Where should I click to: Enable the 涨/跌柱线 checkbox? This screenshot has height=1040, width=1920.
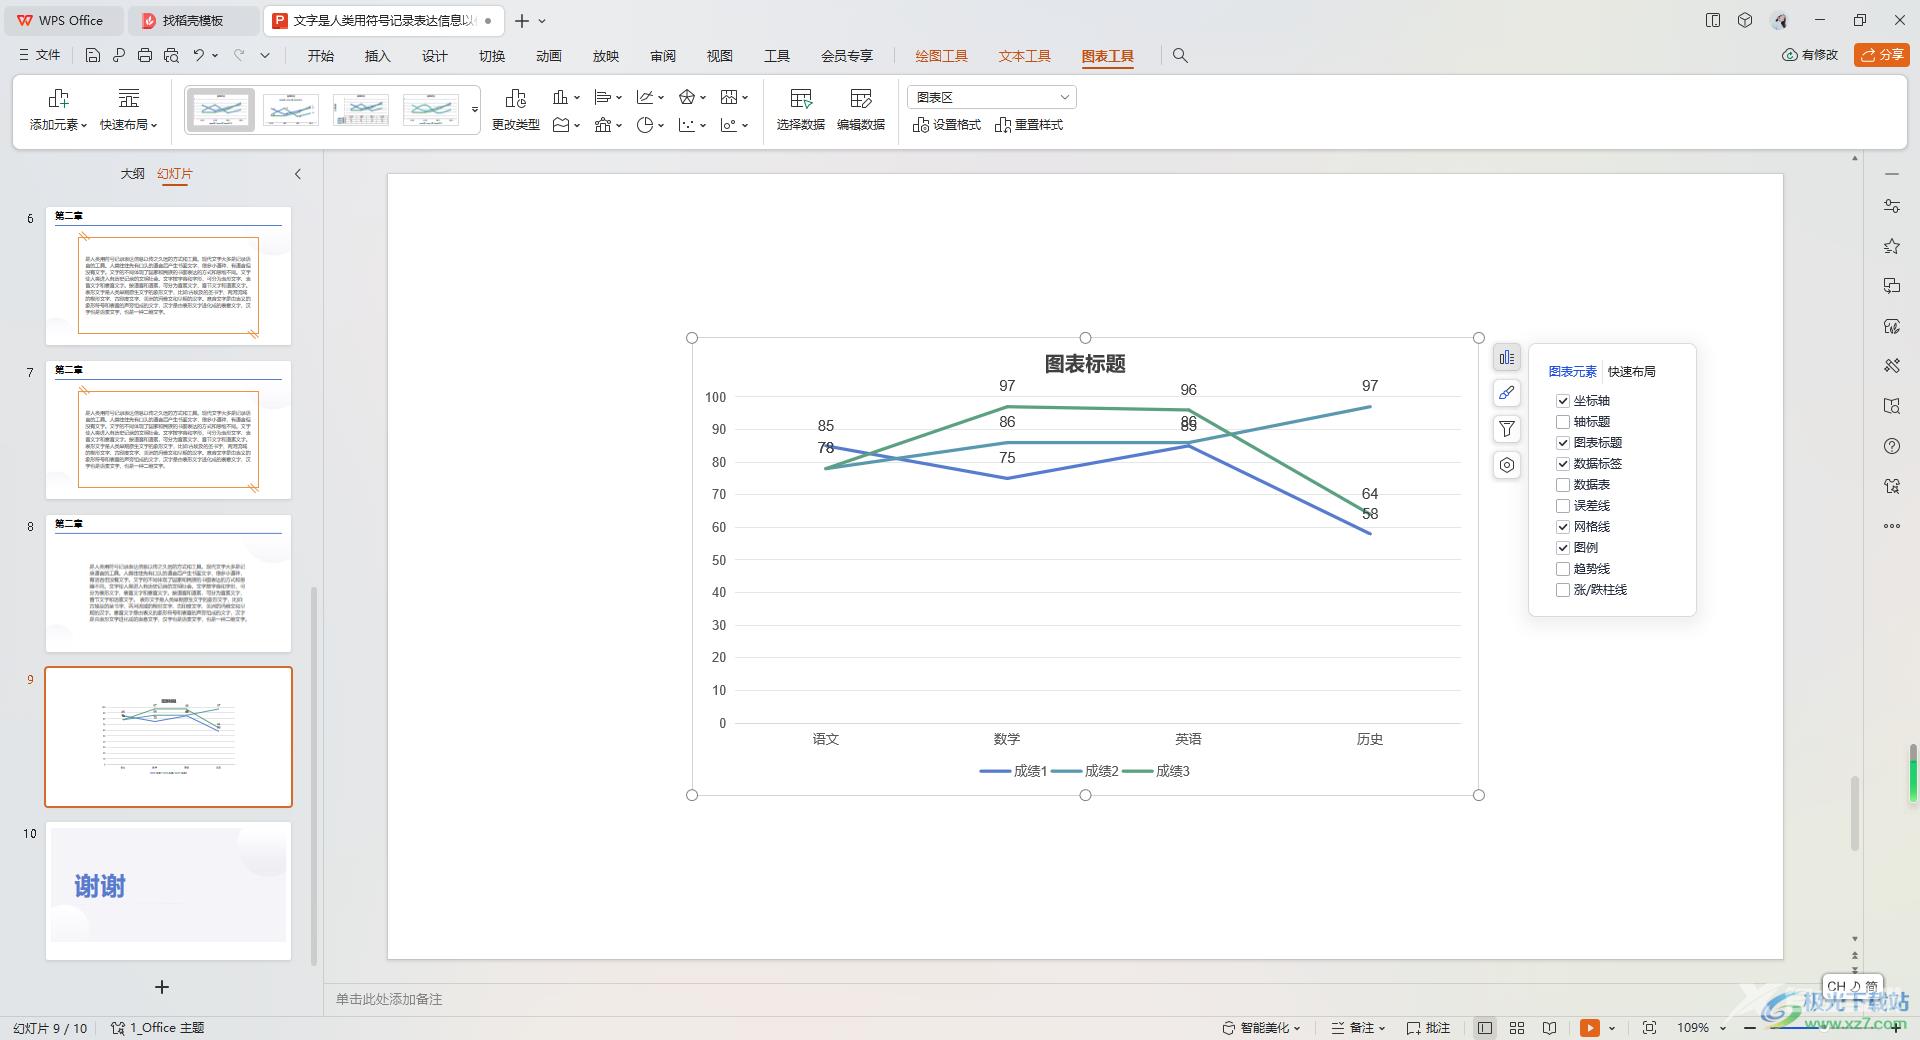click(1562, 589)
